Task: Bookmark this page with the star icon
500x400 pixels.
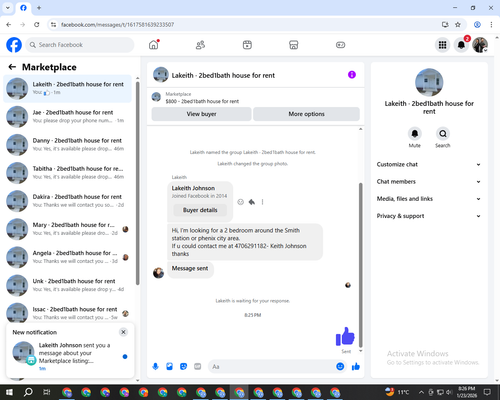Action: point(458,25)
